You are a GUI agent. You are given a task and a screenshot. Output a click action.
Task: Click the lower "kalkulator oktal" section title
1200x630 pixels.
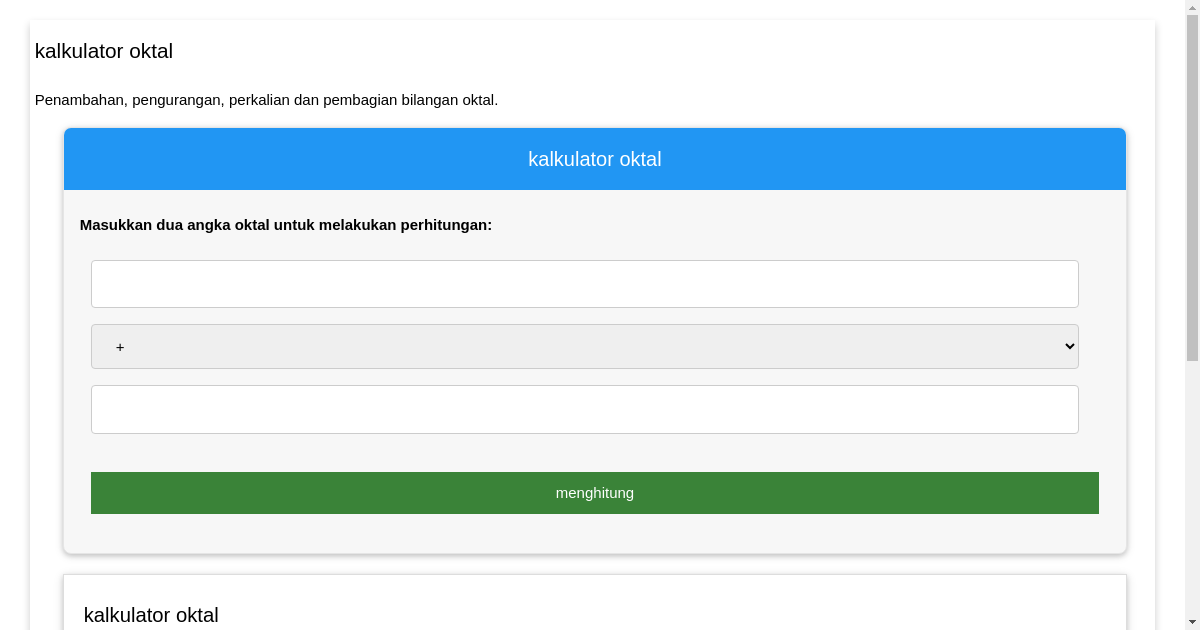151,615
